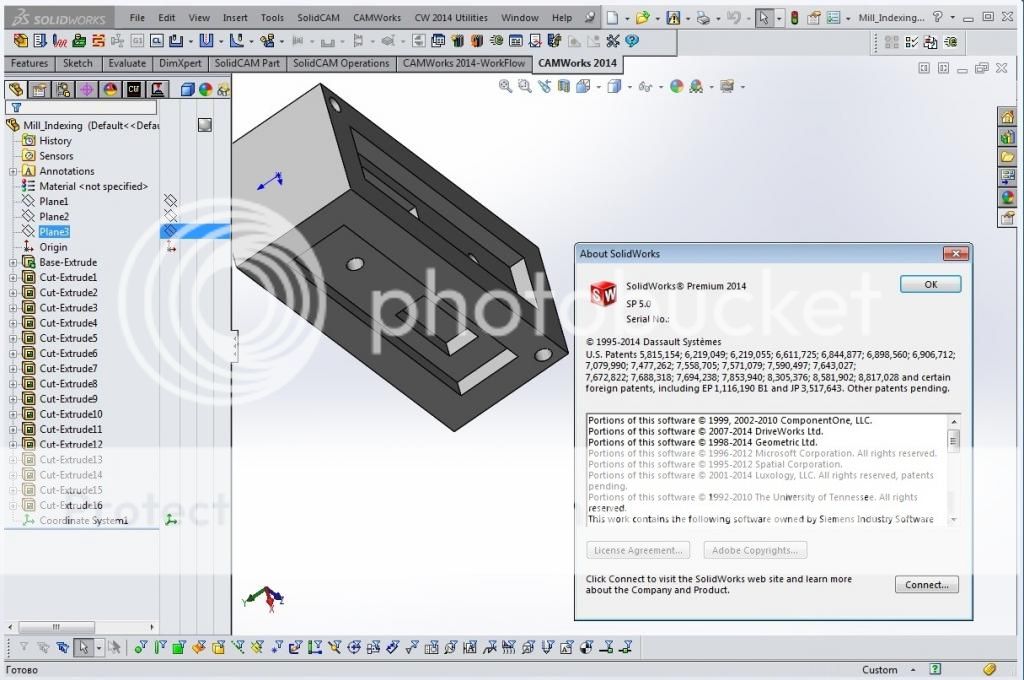Screen dimensions: 1024x680
Task: Click the New document icon
Action: coord(612,18)
